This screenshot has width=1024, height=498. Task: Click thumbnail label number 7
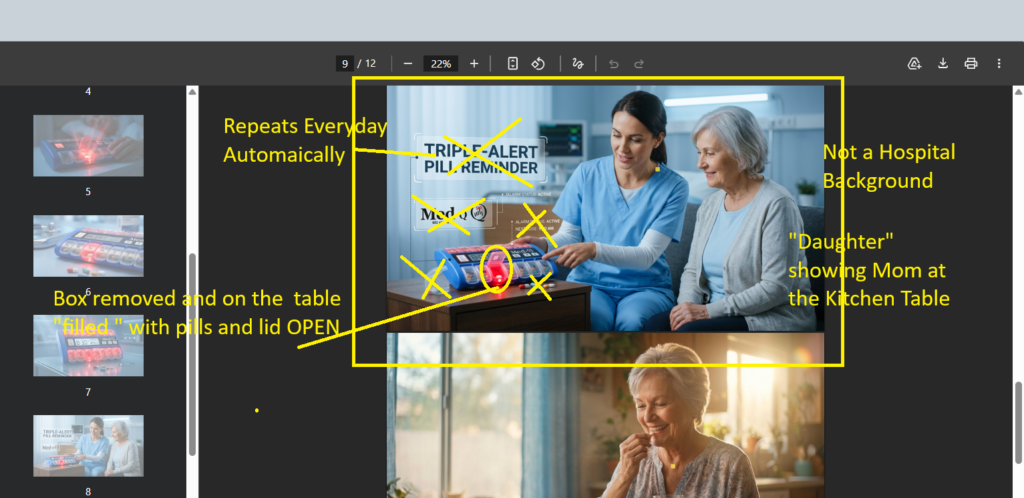(x=88, y=392)
